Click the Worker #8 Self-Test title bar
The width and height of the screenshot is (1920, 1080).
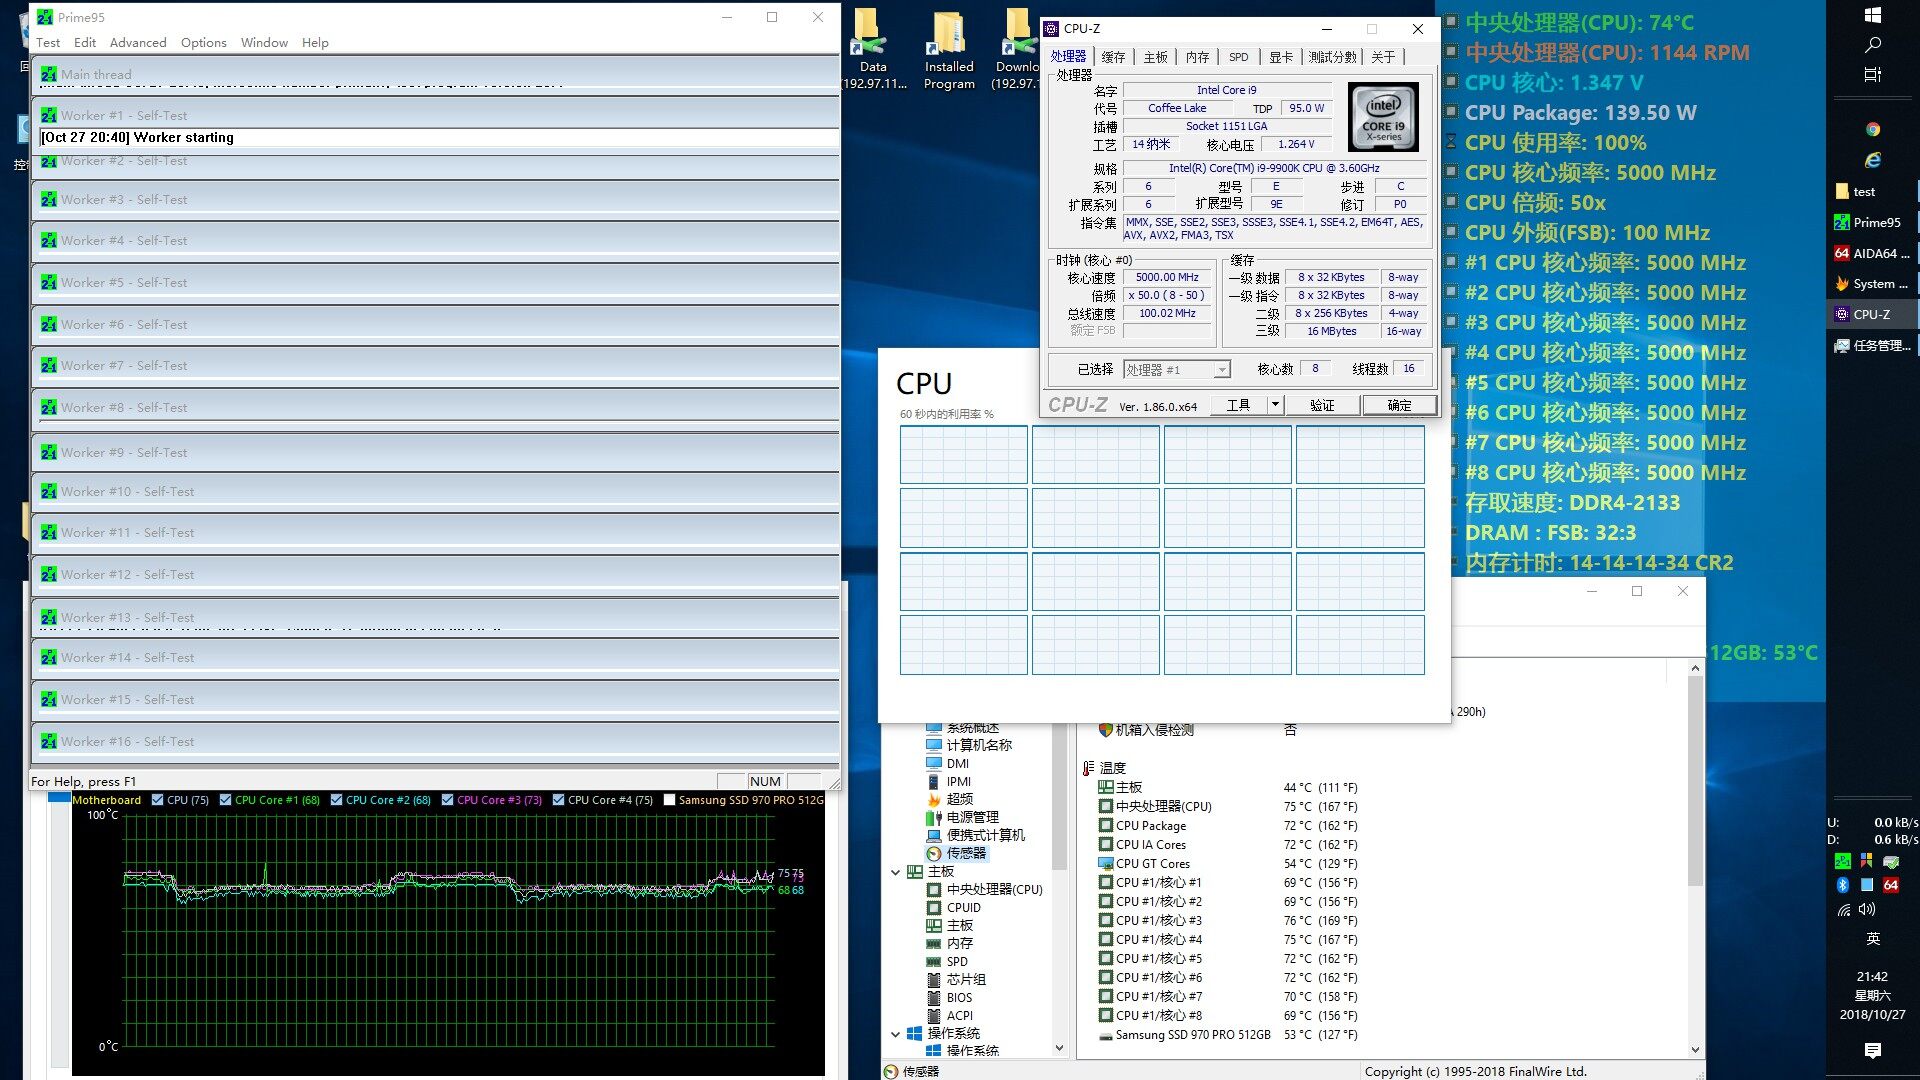tap(435, 408)
